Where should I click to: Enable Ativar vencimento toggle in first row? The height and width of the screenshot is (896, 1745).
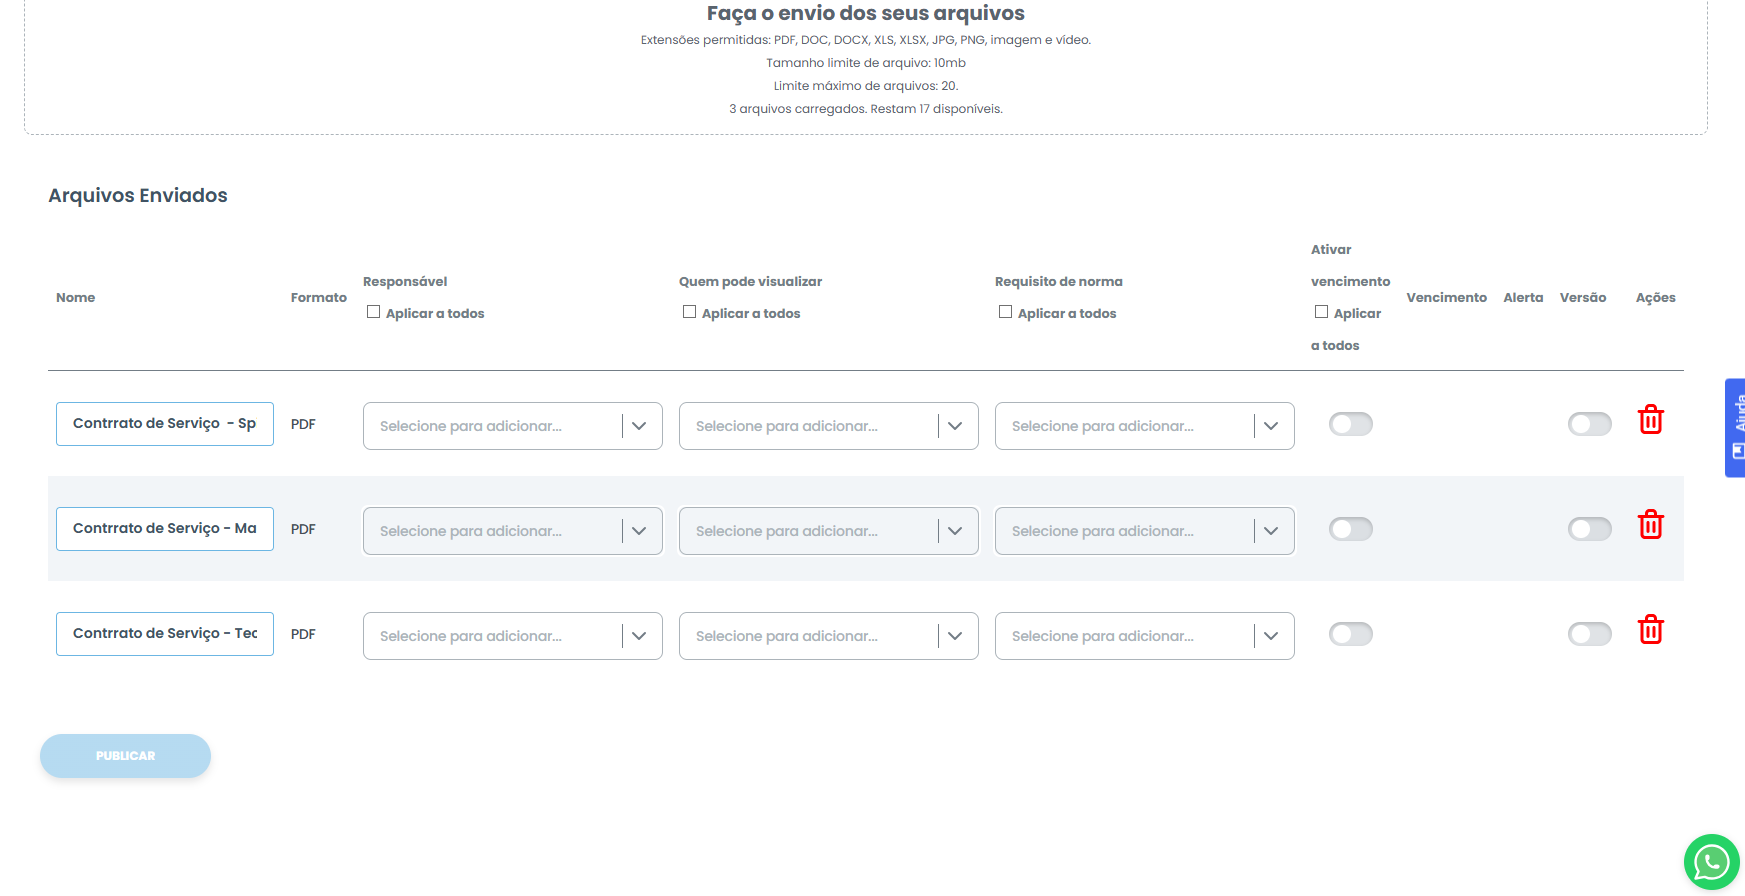point(1350,424)
